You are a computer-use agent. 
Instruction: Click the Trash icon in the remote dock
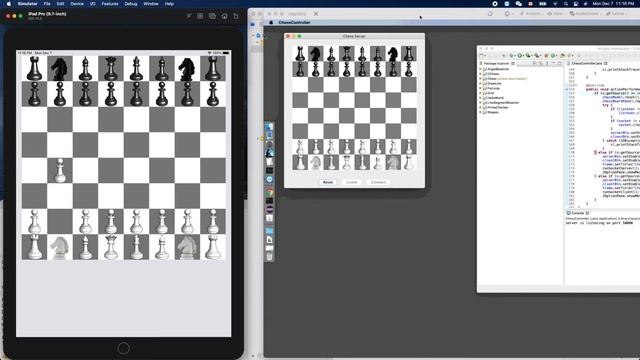(x=269, y=256)
